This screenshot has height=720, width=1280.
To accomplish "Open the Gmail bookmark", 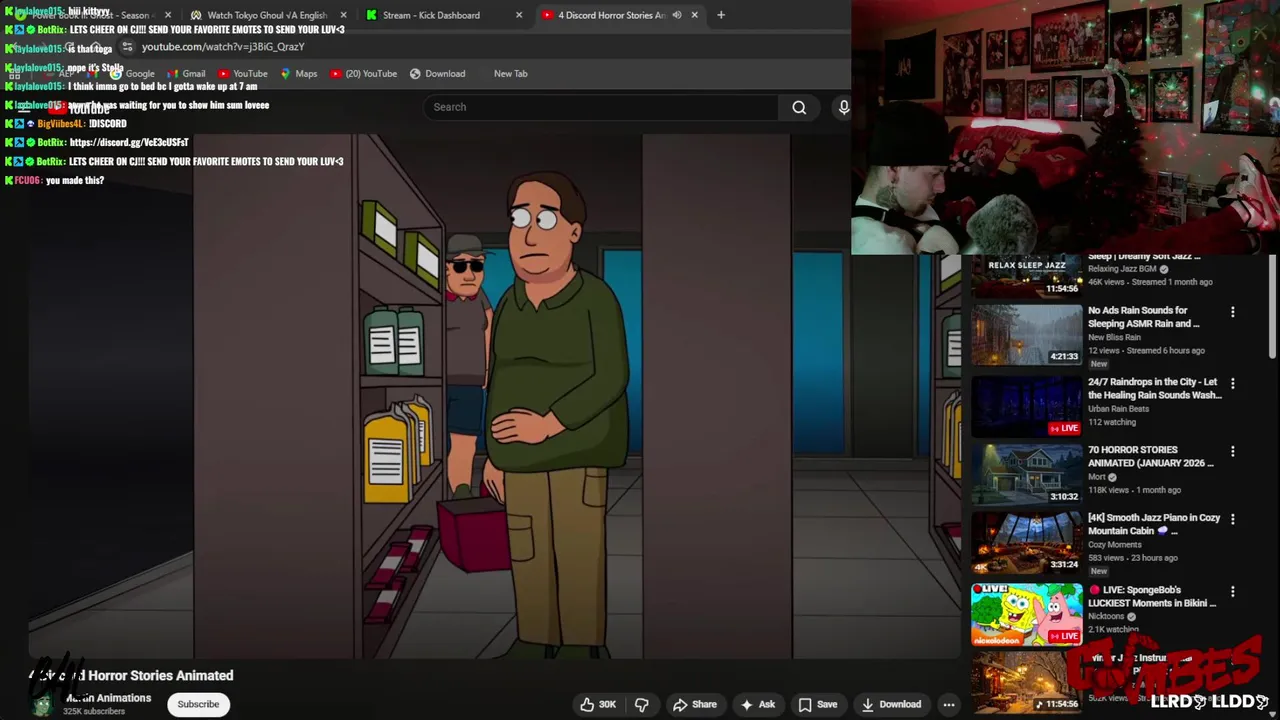I will (186, 73).
